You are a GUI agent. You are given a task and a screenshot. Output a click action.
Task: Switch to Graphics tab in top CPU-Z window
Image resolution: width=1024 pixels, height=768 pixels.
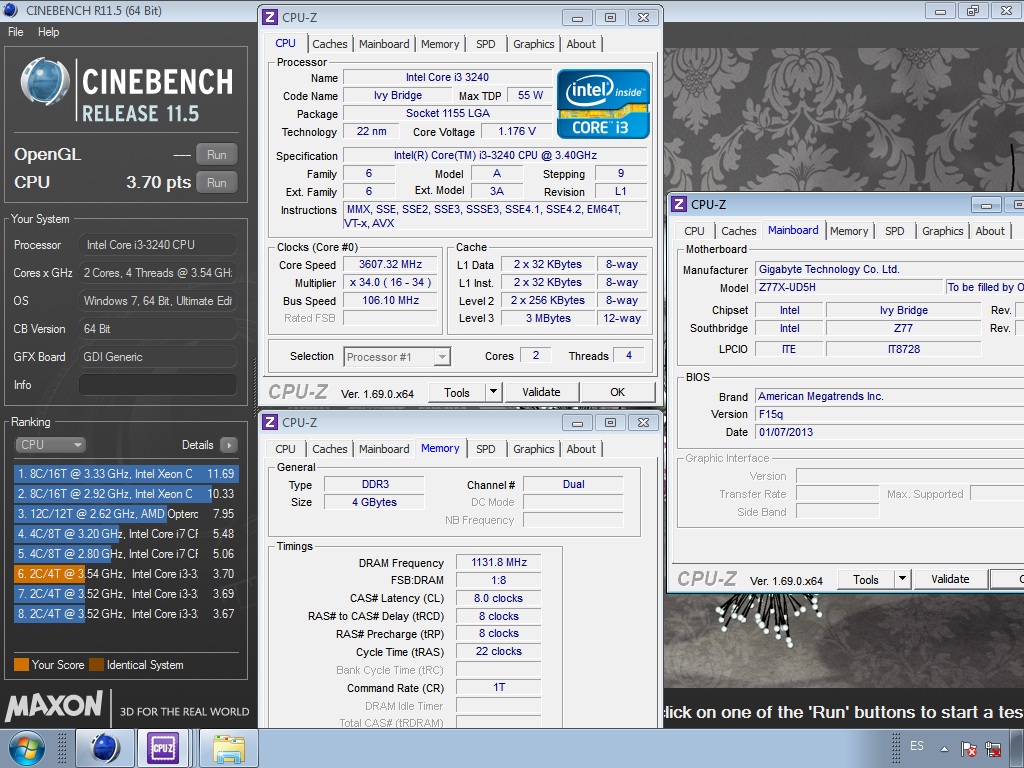[x=534, y=44]
